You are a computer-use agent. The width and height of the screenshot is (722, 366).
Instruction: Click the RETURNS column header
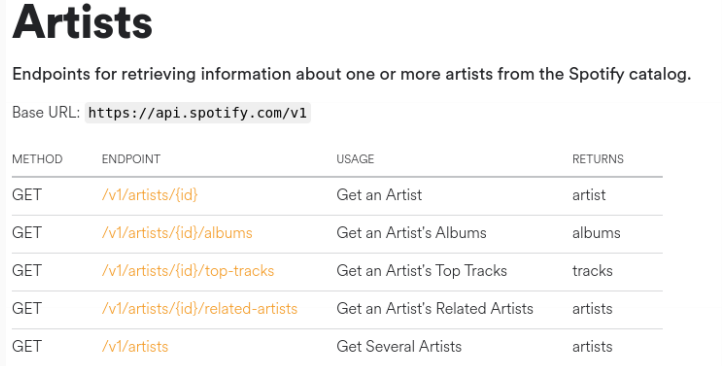[598, 159]
